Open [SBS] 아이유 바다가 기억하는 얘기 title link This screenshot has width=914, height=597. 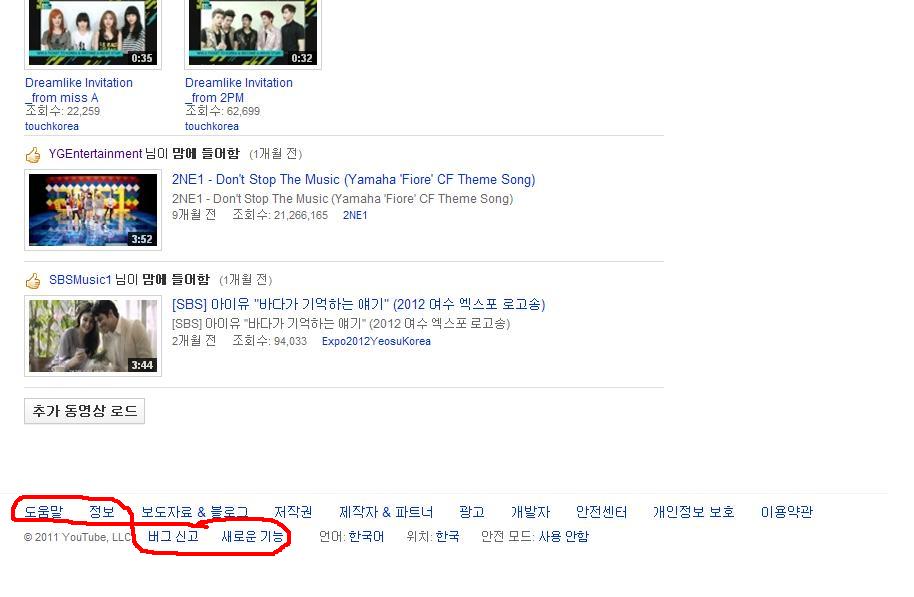point(358,304)
